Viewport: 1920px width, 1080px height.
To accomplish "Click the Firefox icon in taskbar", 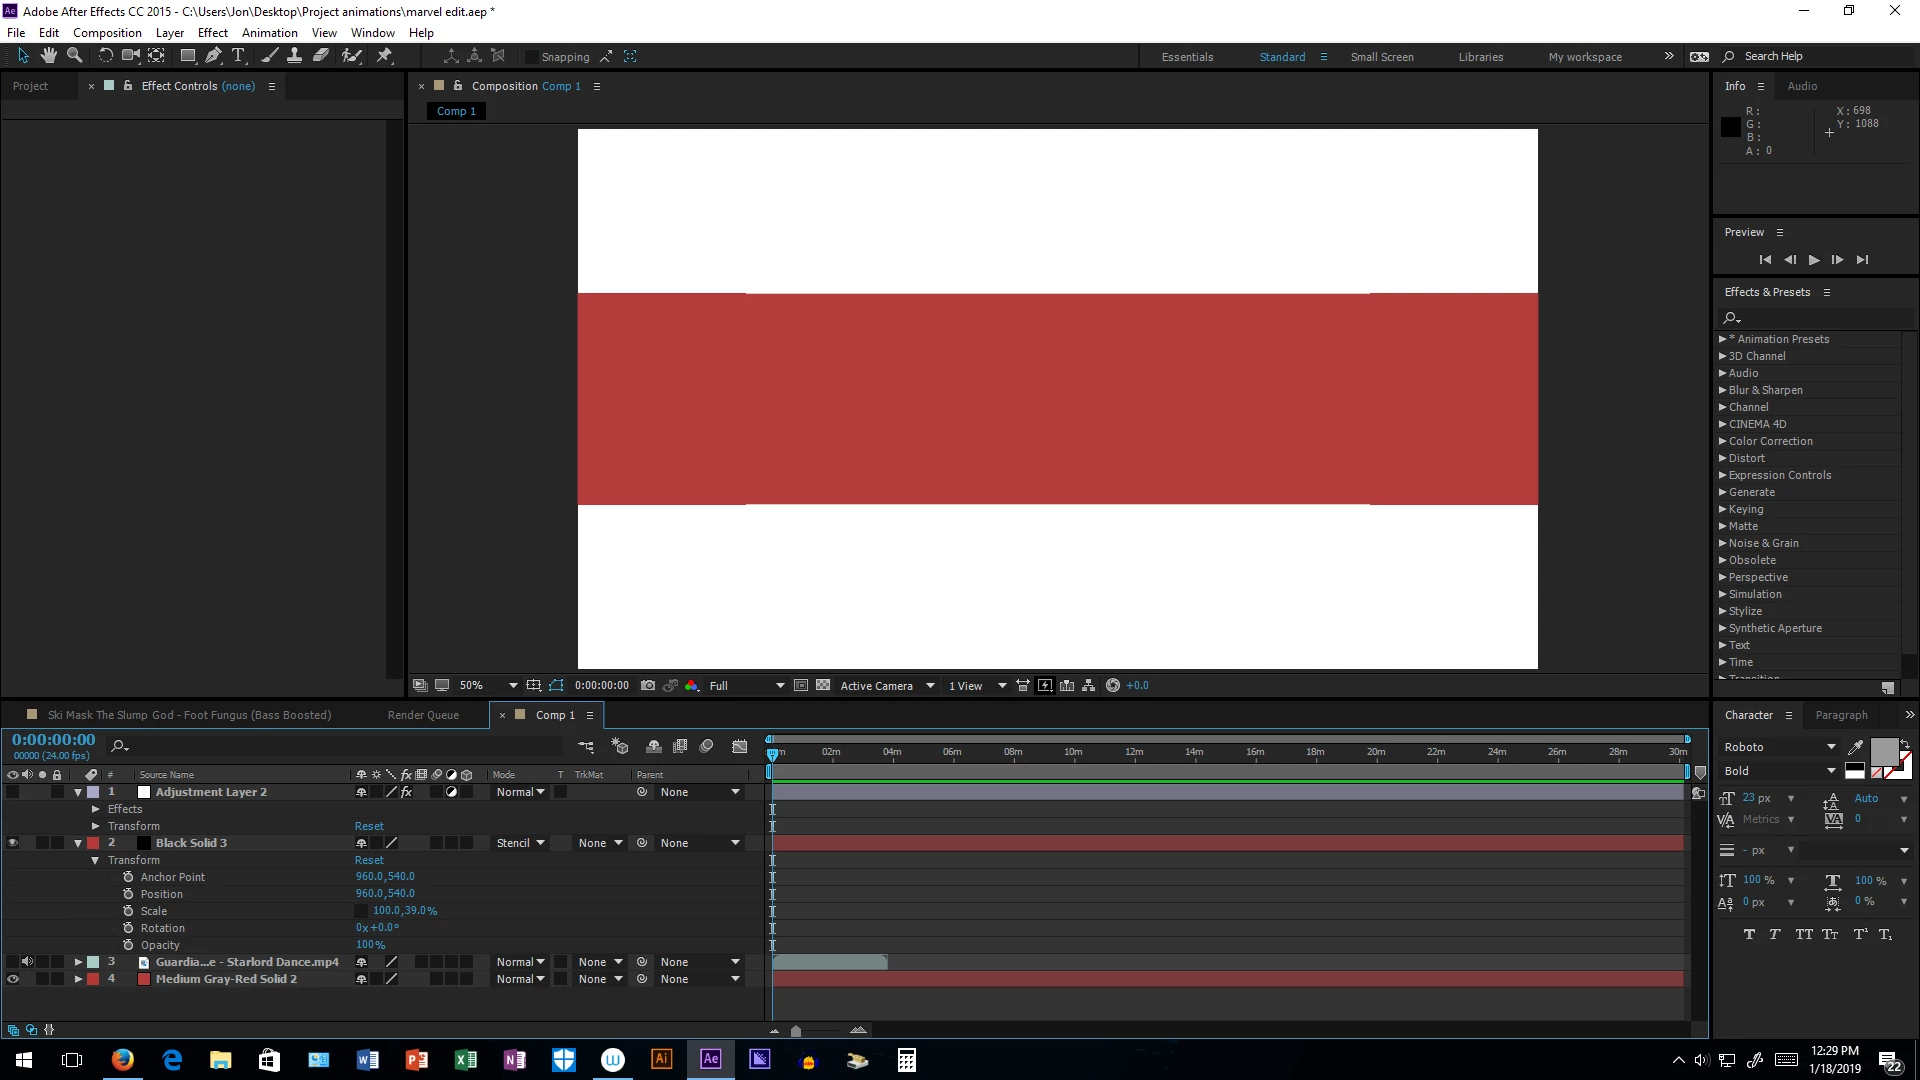I will point(123,1060).
